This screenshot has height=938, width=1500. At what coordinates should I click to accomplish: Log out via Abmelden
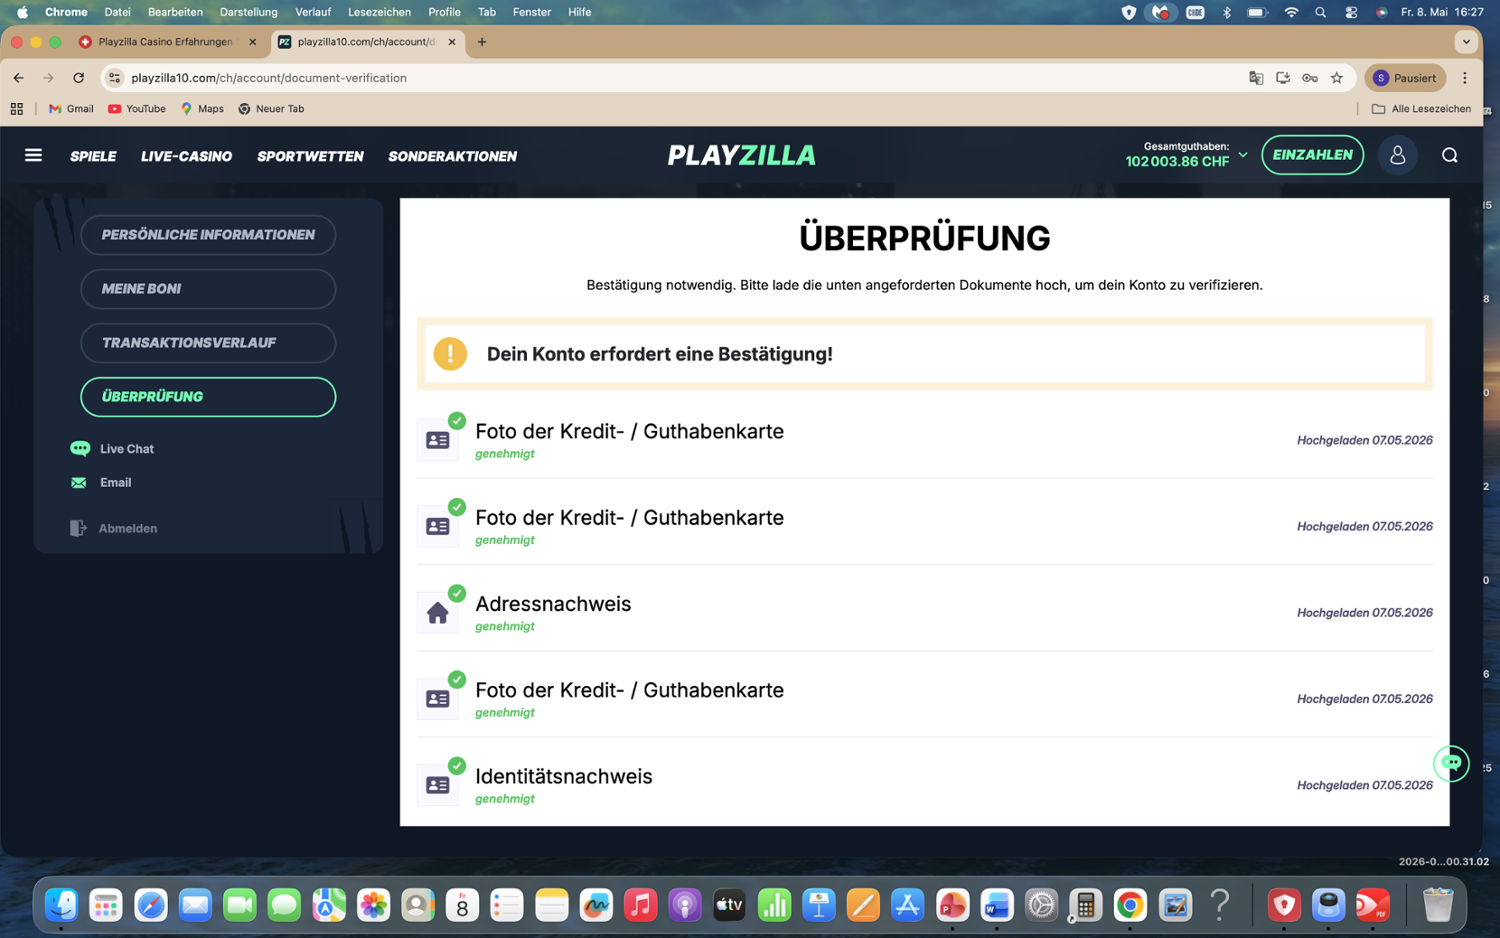pyautogui.click(x=113, y=528)
